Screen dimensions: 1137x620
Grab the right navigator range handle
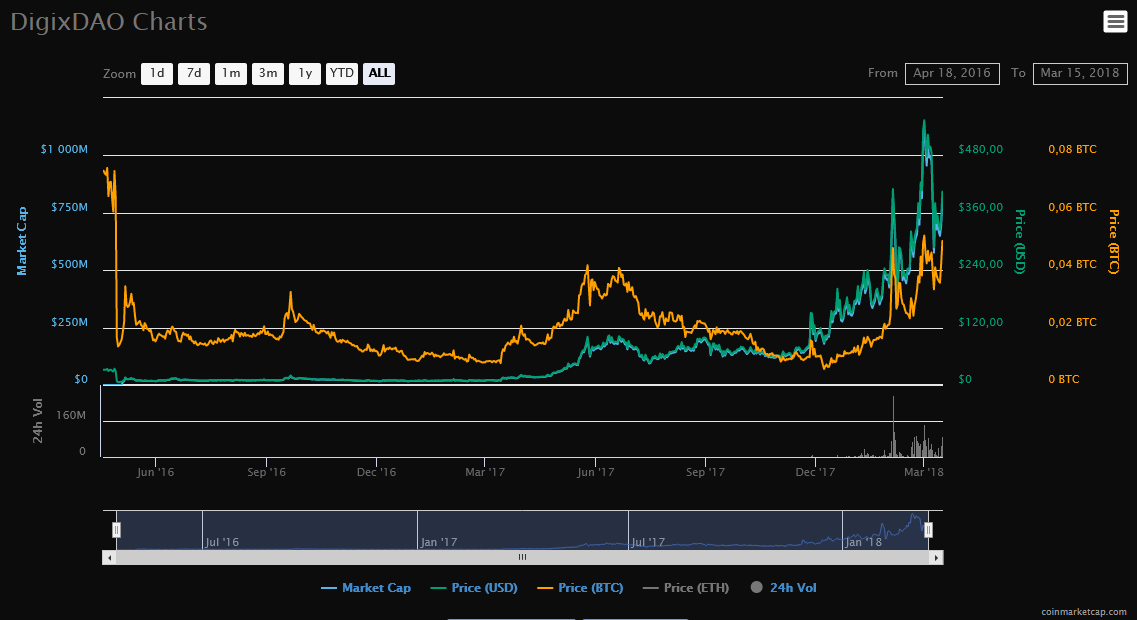tap(928, 530)
